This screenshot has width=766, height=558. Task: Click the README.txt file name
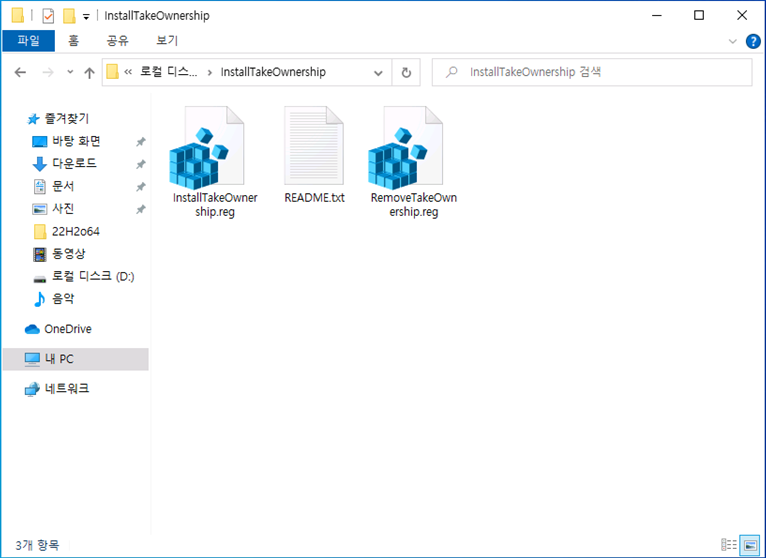tap(314, 197)
